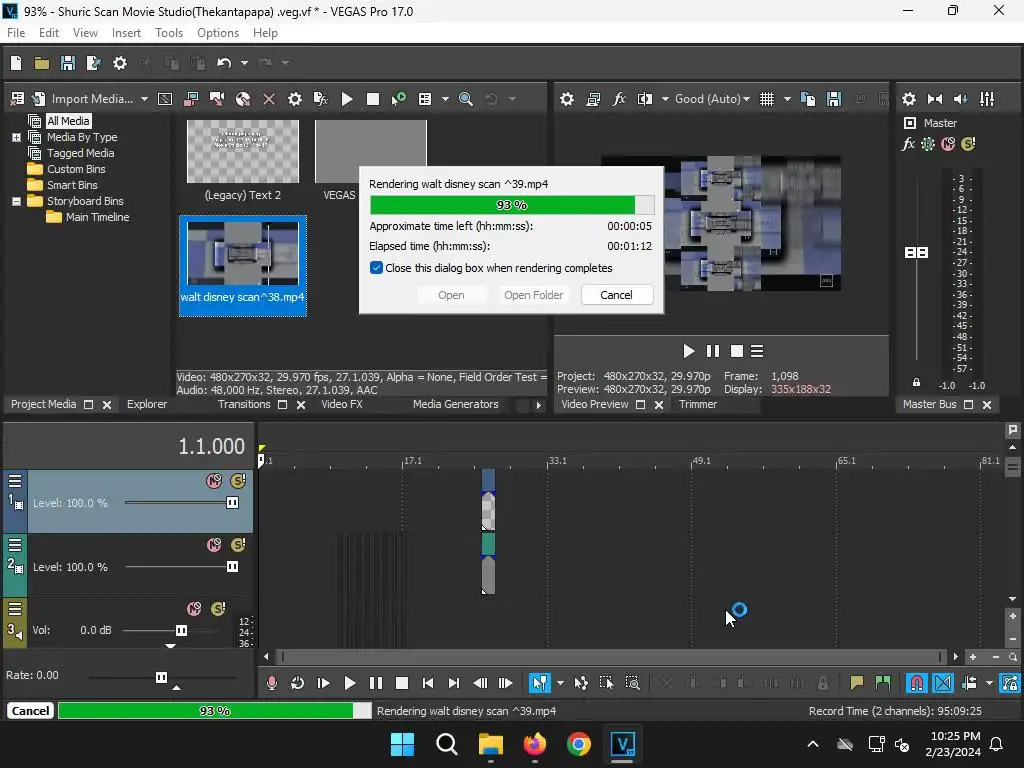Click Pause under the video preview

point(712,351)
